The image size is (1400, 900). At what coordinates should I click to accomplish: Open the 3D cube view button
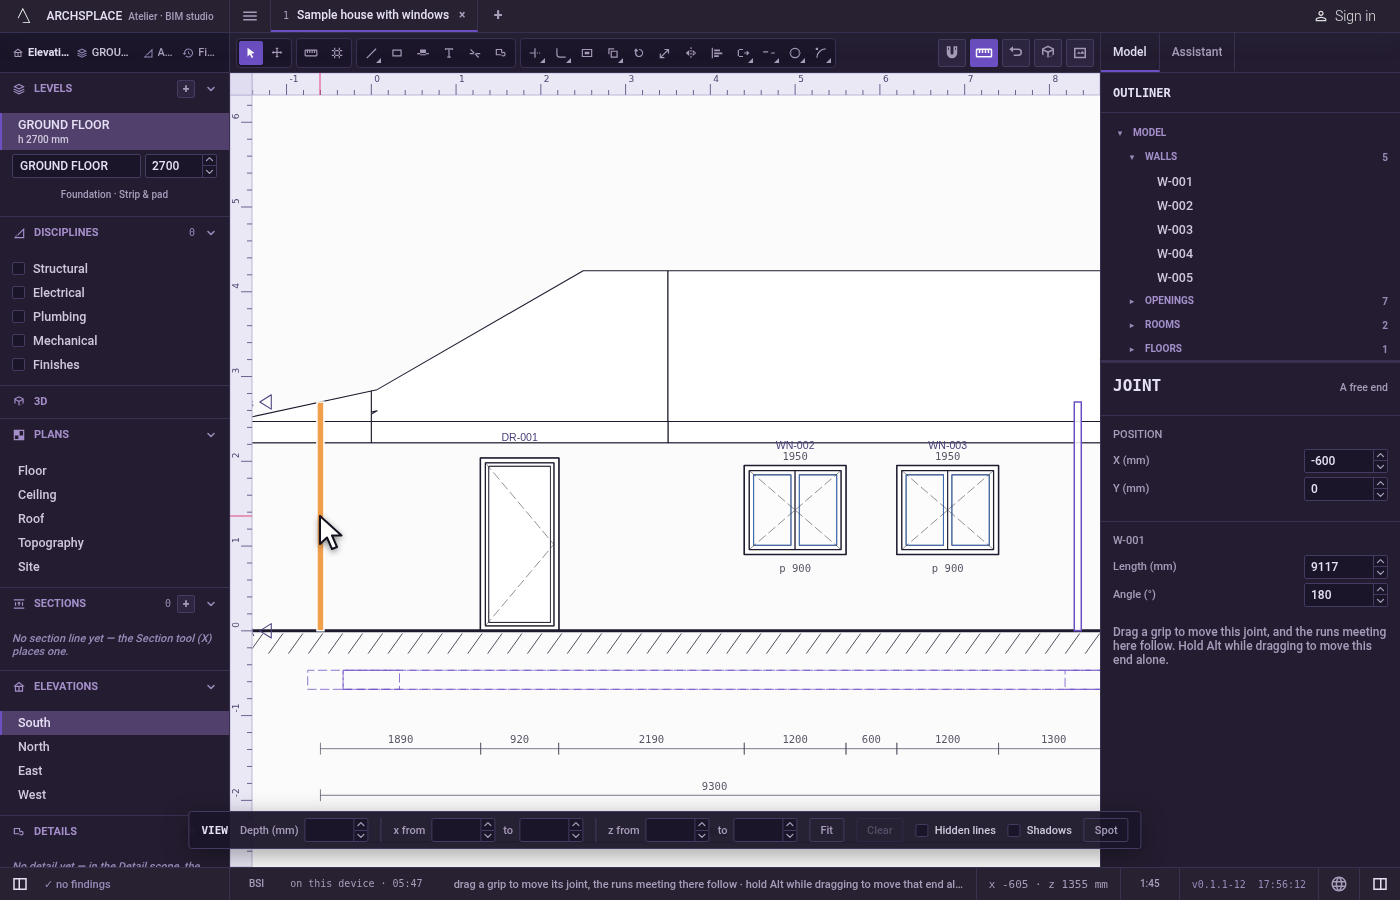point(1048,53)
